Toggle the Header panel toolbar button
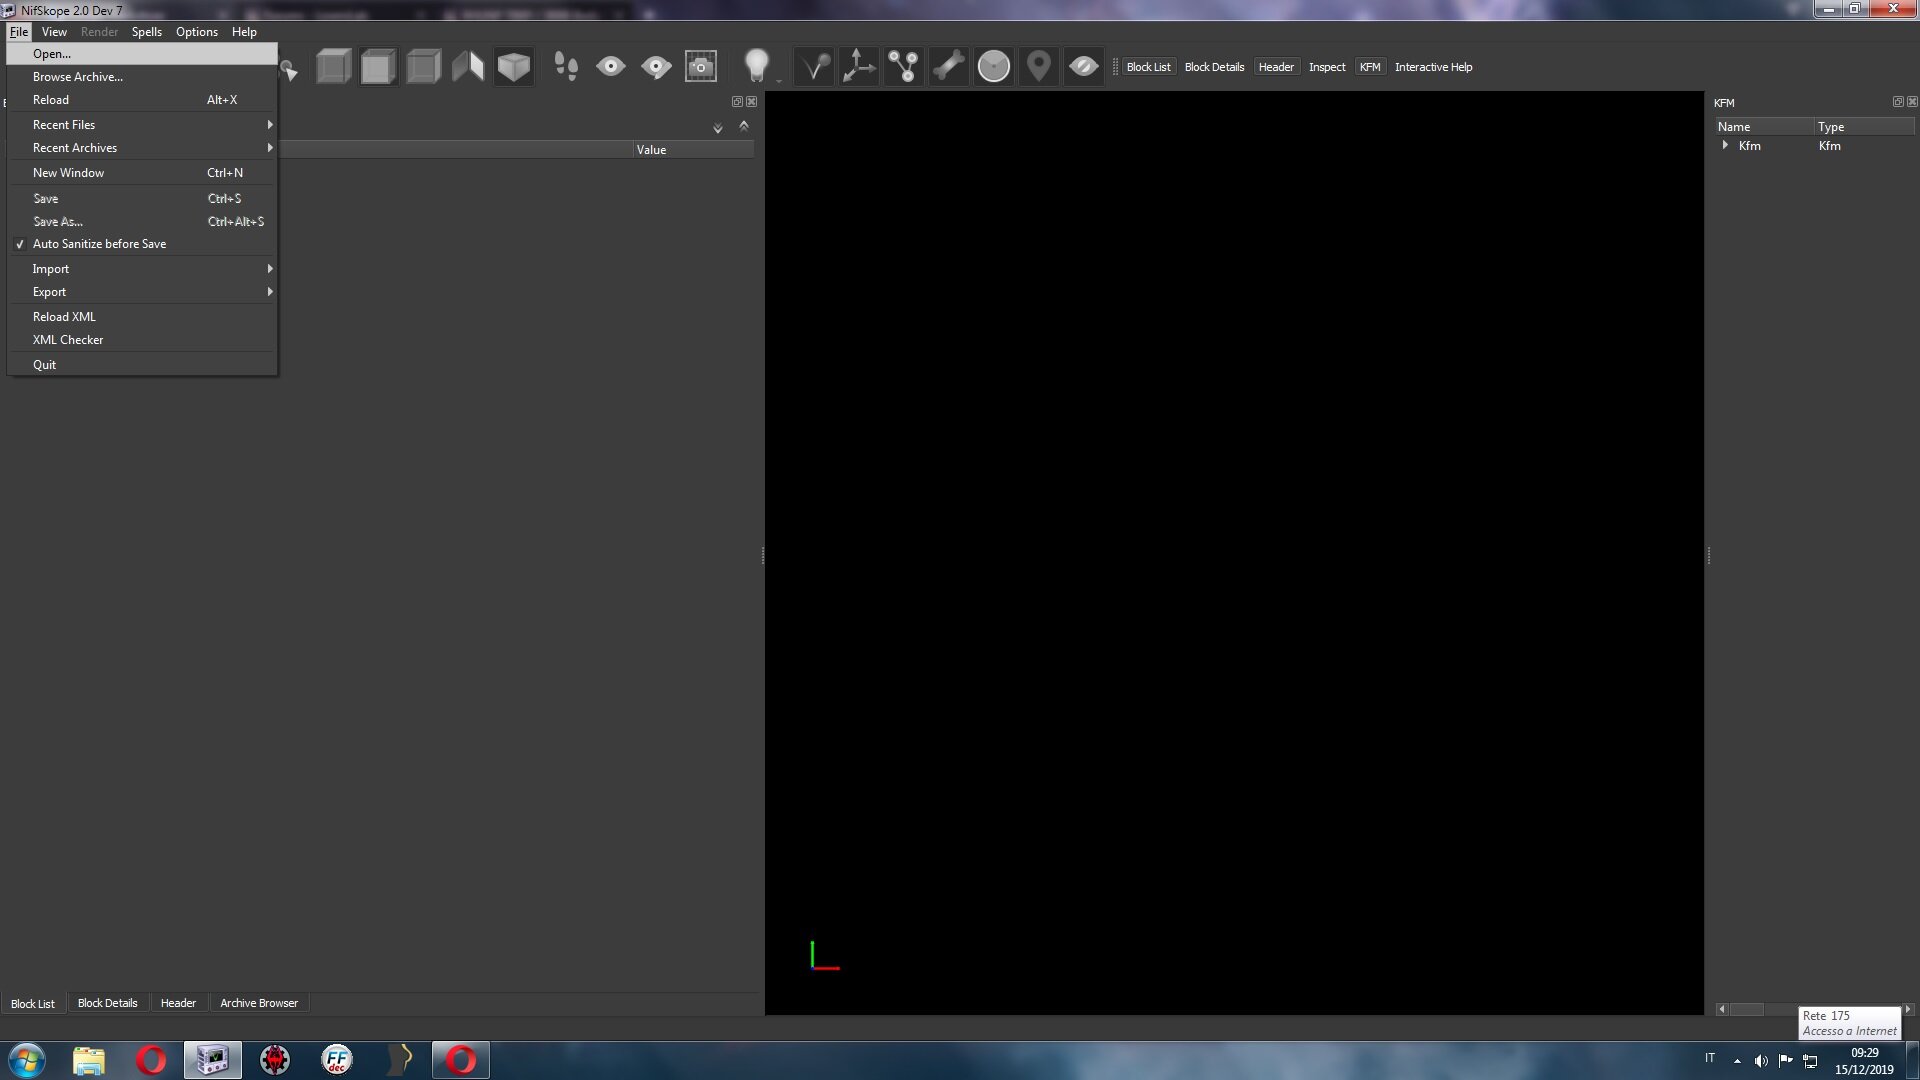Viewport: 1920px width, 1080px height. (1276, 67)
